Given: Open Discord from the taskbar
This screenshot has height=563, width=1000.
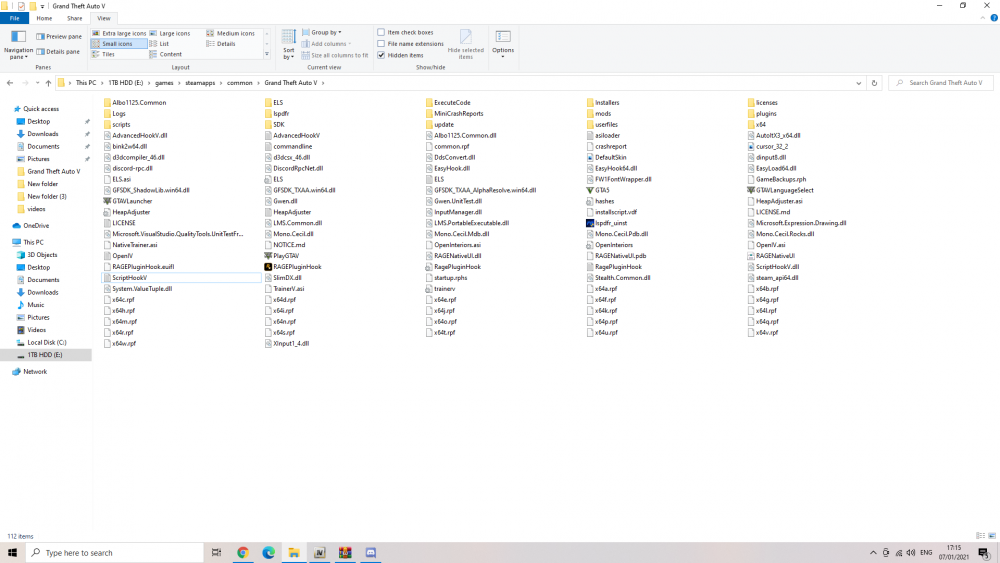Looking at the screenshot, I should click(x=371, y=553).
